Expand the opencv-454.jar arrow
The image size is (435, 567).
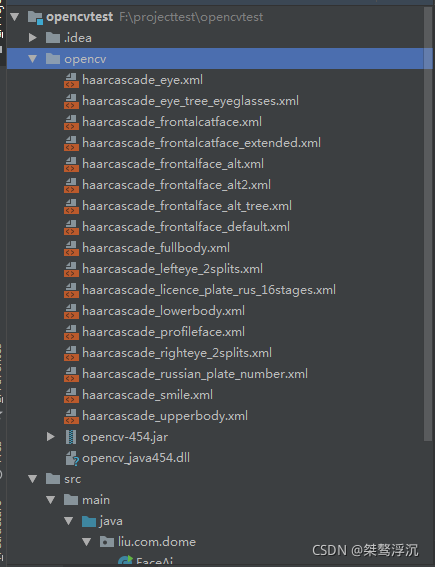[x=51, y=437]
